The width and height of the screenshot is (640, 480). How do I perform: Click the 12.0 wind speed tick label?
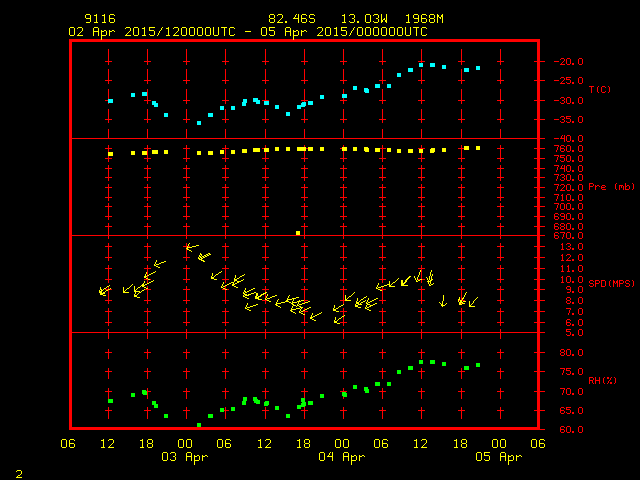click(571, 258)
